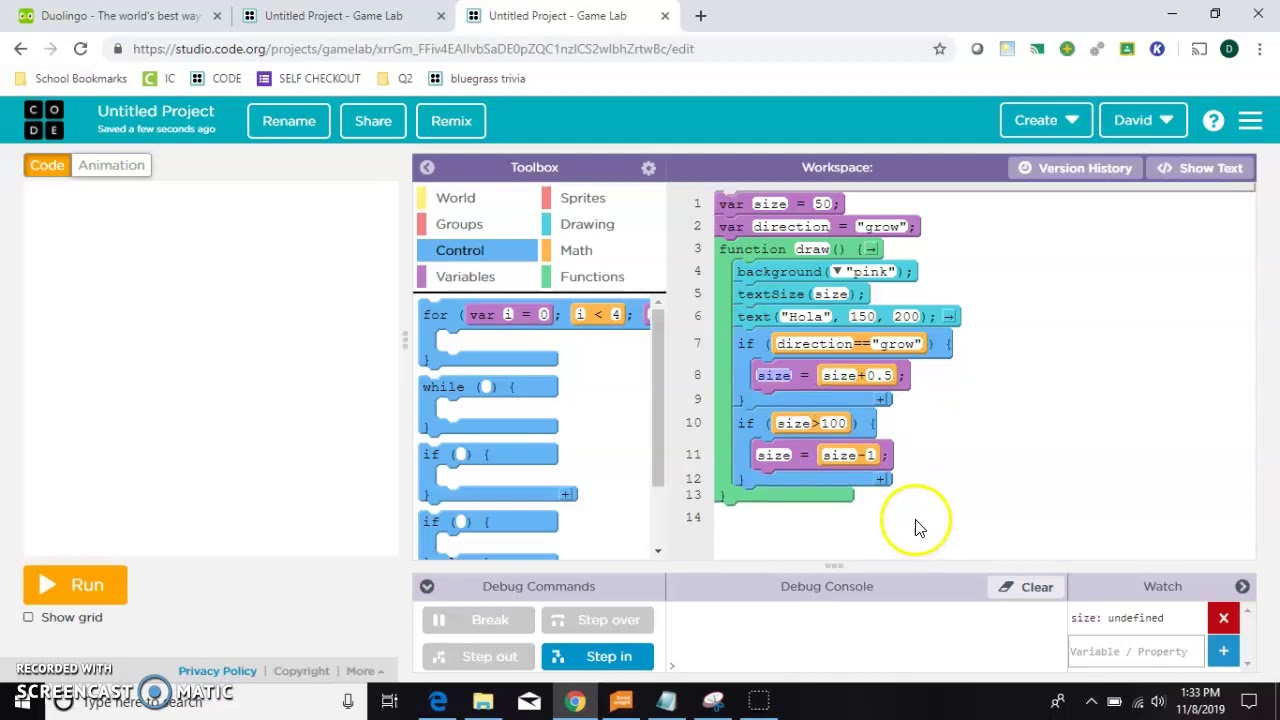The image size is (1280, 720).
Task: Click the K extension icon
Action: pyautogui.click(x=1157, y=49)
